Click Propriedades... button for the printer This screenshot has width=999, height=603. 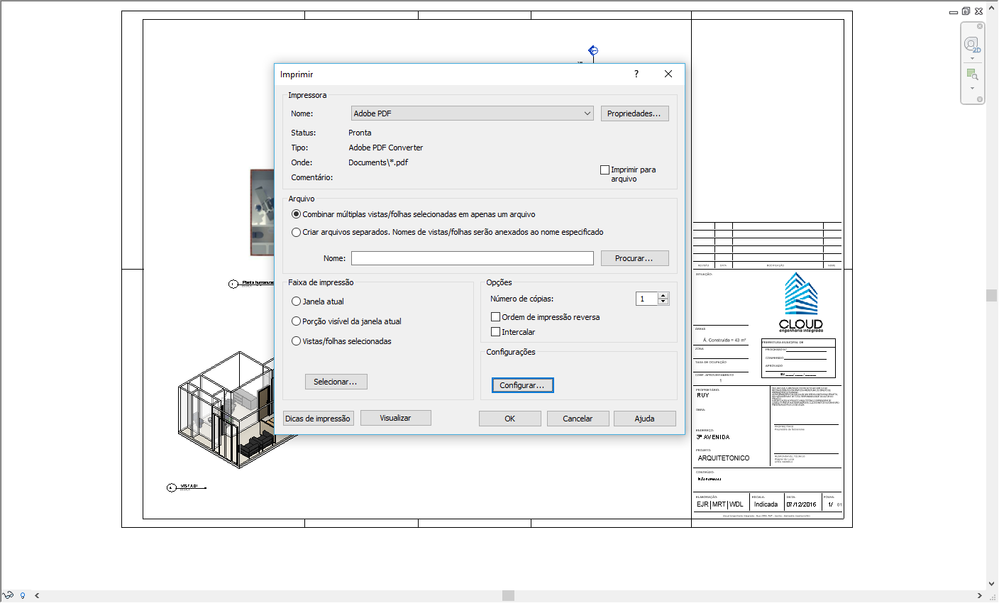tap(635, 113)
